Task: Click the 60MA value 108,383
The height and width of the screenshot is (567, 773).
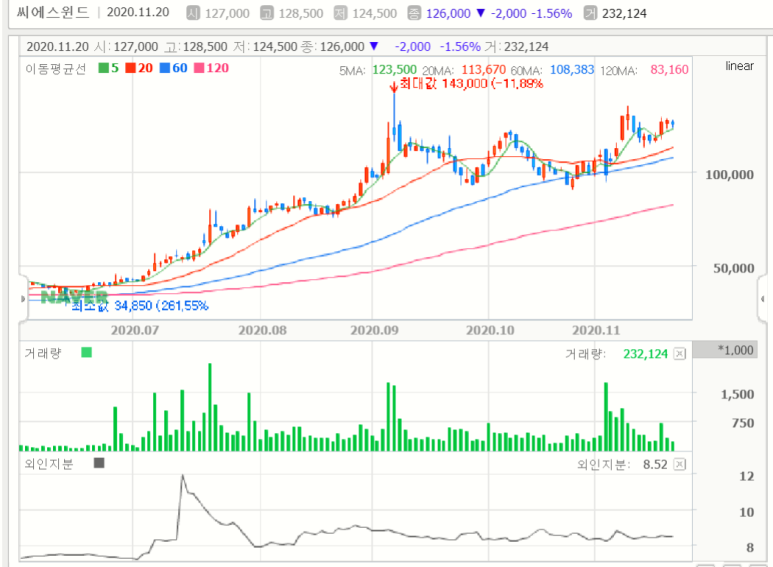Action: pyautogui.click(x=572, y=70)
